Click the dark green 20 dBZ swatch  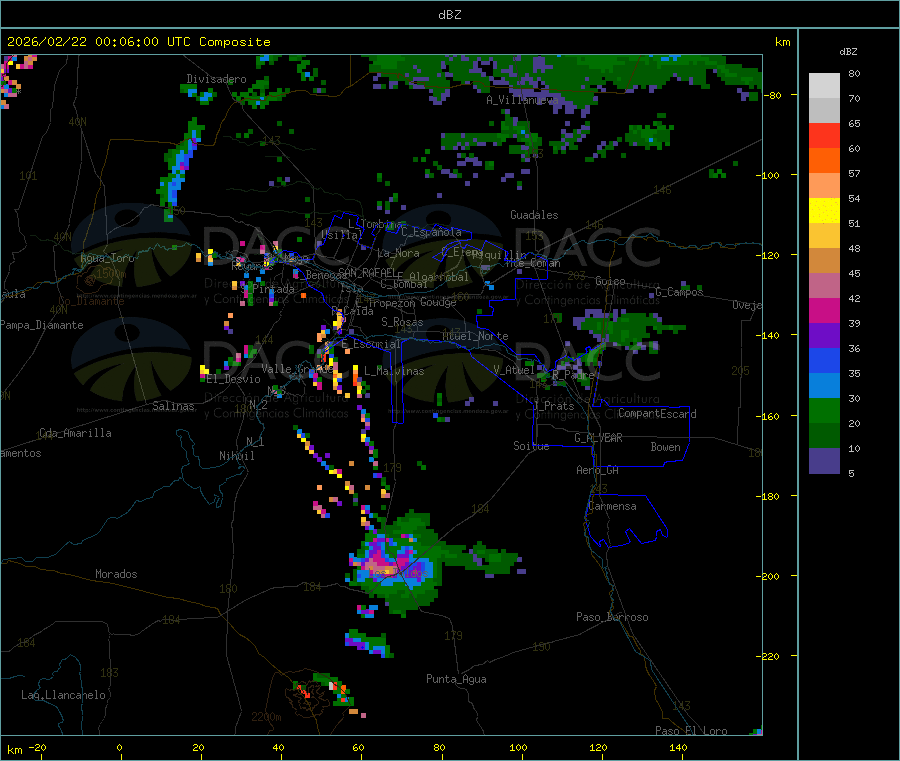click(824, 435)
